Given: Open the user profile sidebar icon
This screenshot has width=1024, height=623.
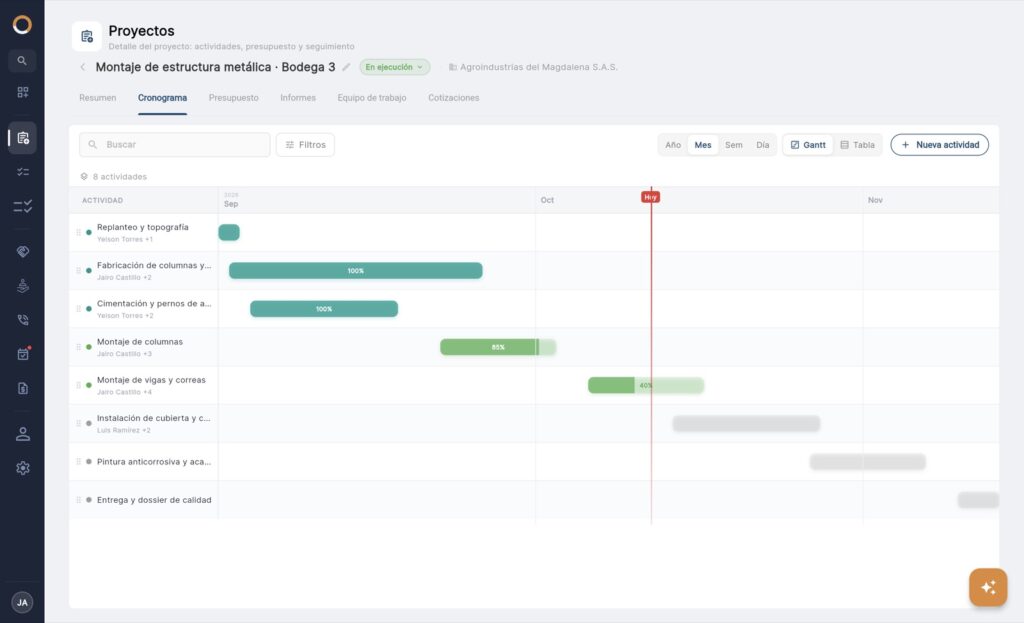Looking at the screenshot, I should (x=22, y=434).
